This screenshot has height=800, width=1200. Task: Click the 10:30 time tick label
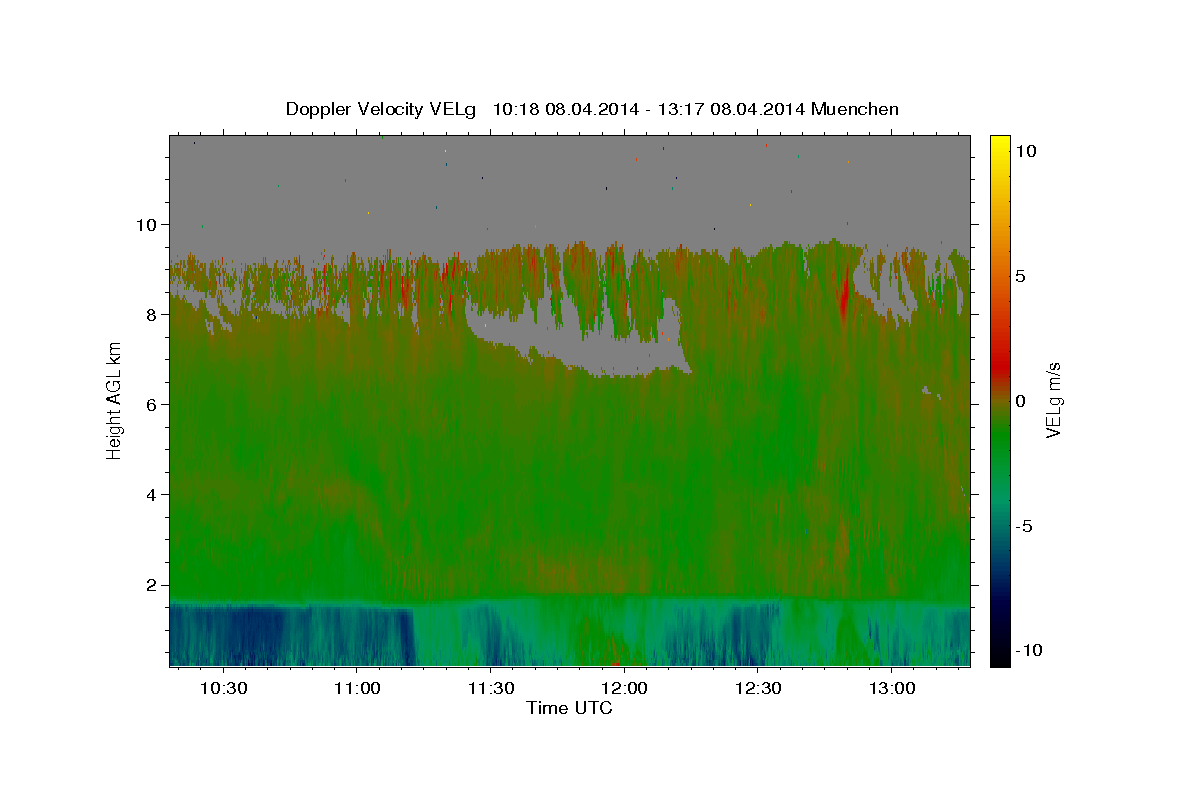223,689
